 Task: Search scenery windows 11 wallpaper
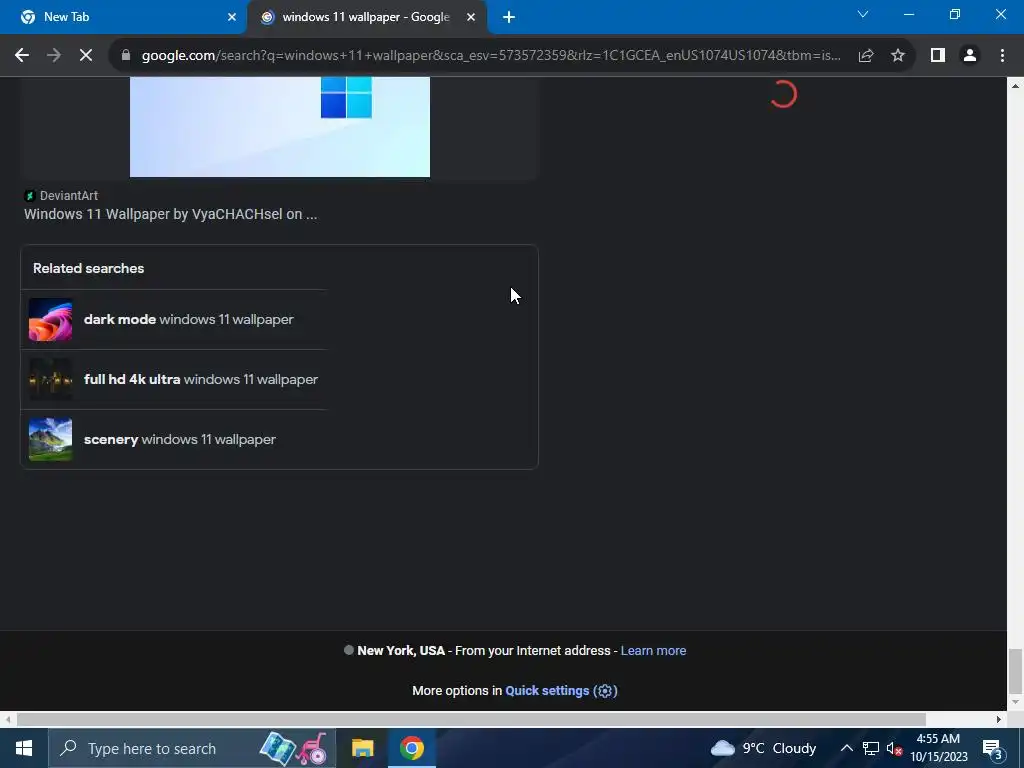pos(174,440)
